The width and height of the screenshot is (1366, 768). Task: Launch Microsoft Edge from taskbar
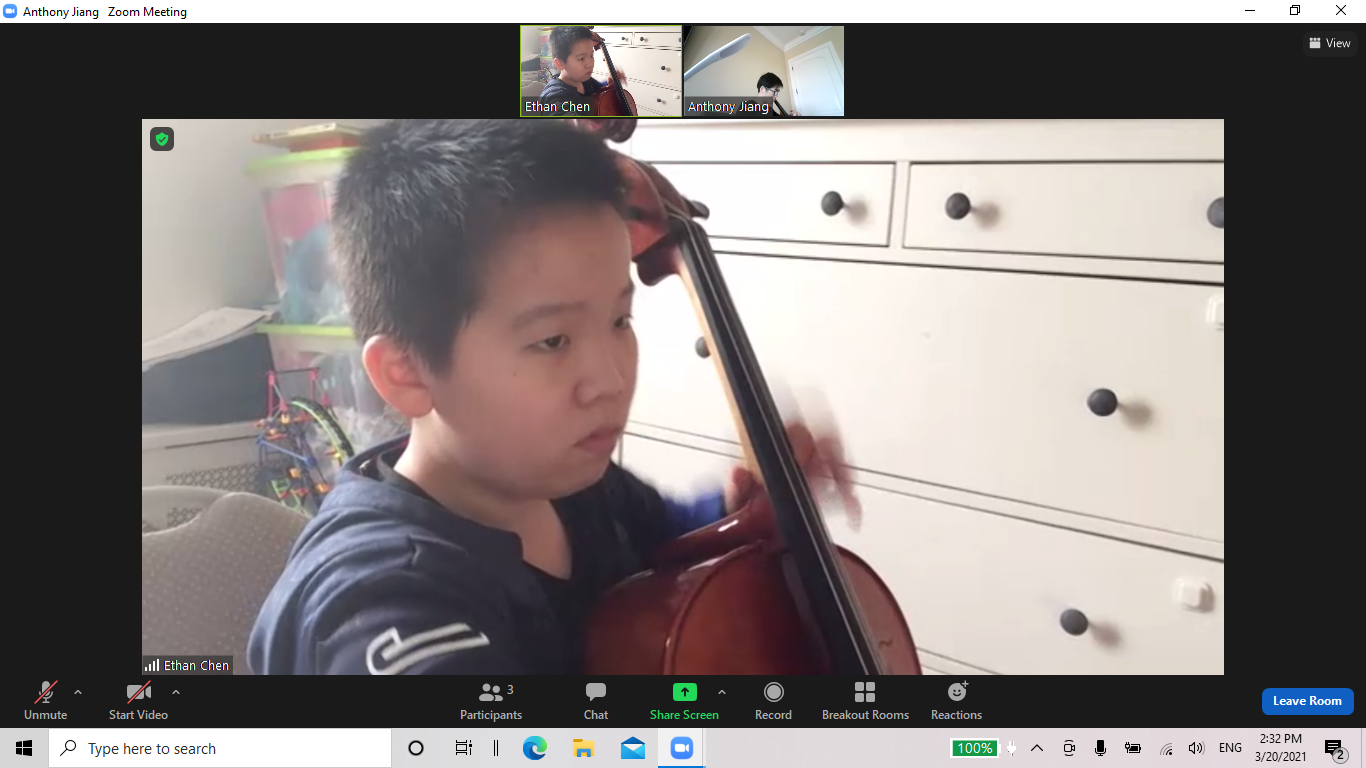(x=535, y=748)
